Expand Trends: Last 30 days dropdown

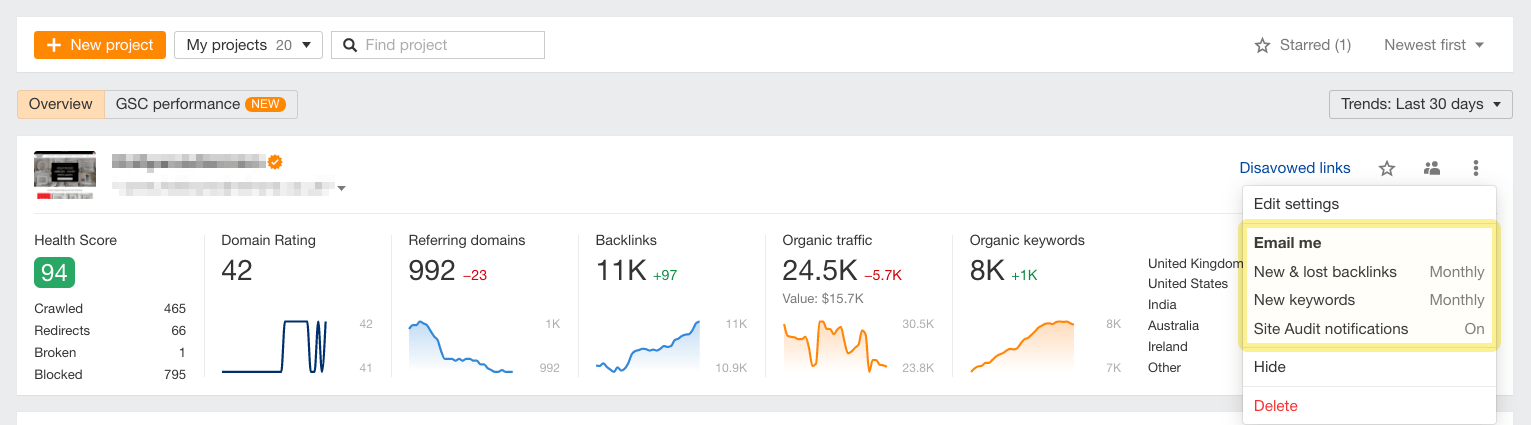pos(1420,104)
